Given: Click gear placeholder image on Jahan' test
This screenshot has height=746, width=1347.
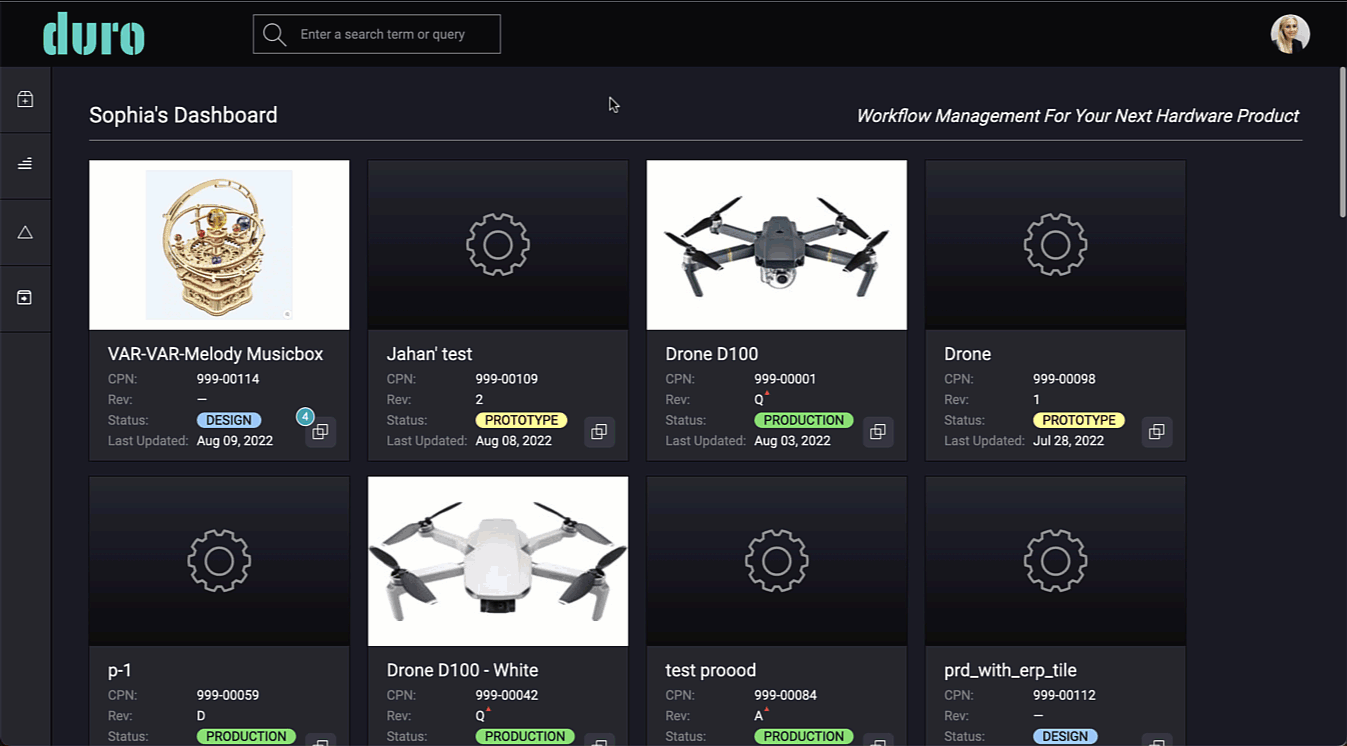Looking at the screenshot, I should 498,245.
